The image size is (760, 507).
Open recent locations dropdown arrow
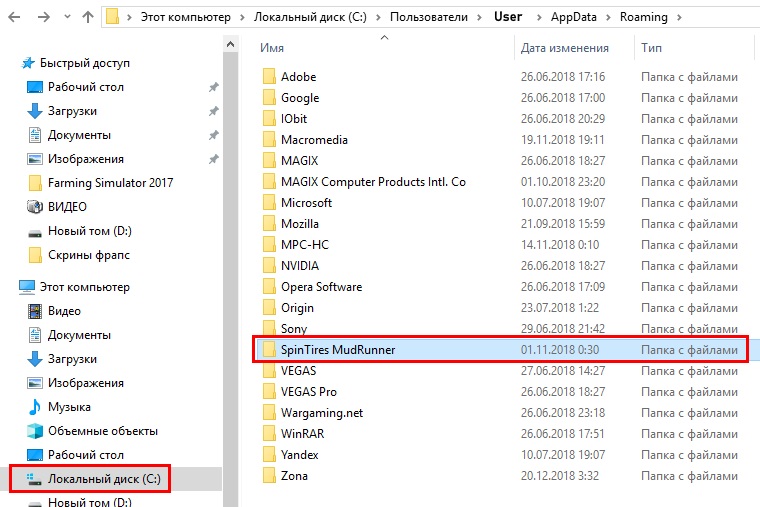[67, 17]
